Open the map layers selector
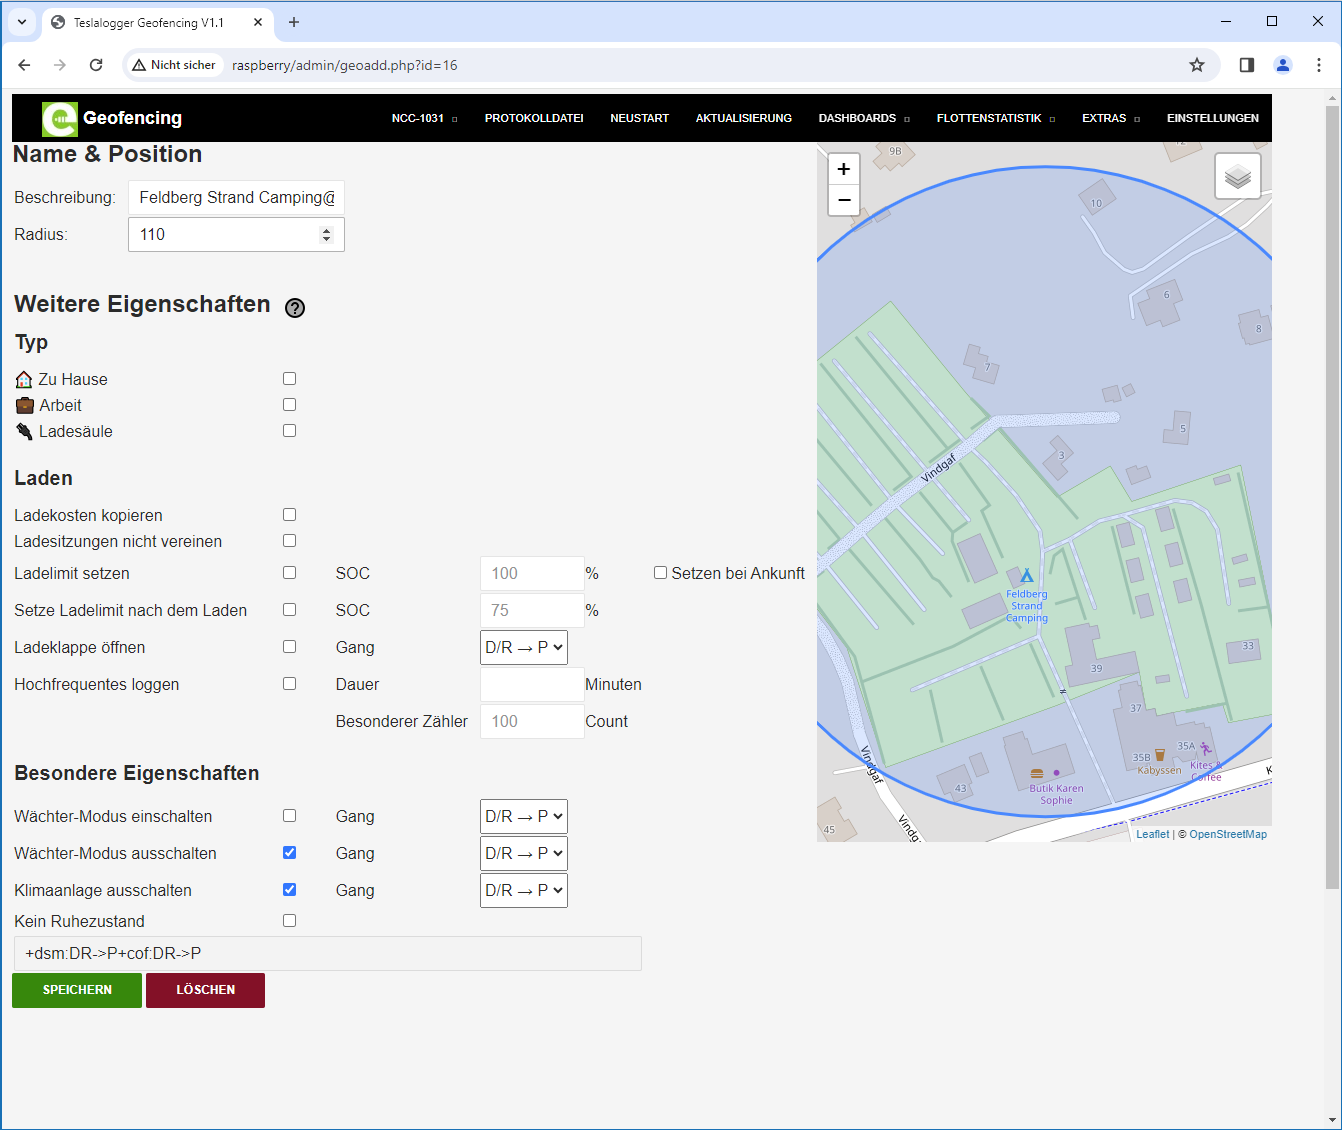Viewport: 1342px width, 1130px height. tap(1237, 177)
